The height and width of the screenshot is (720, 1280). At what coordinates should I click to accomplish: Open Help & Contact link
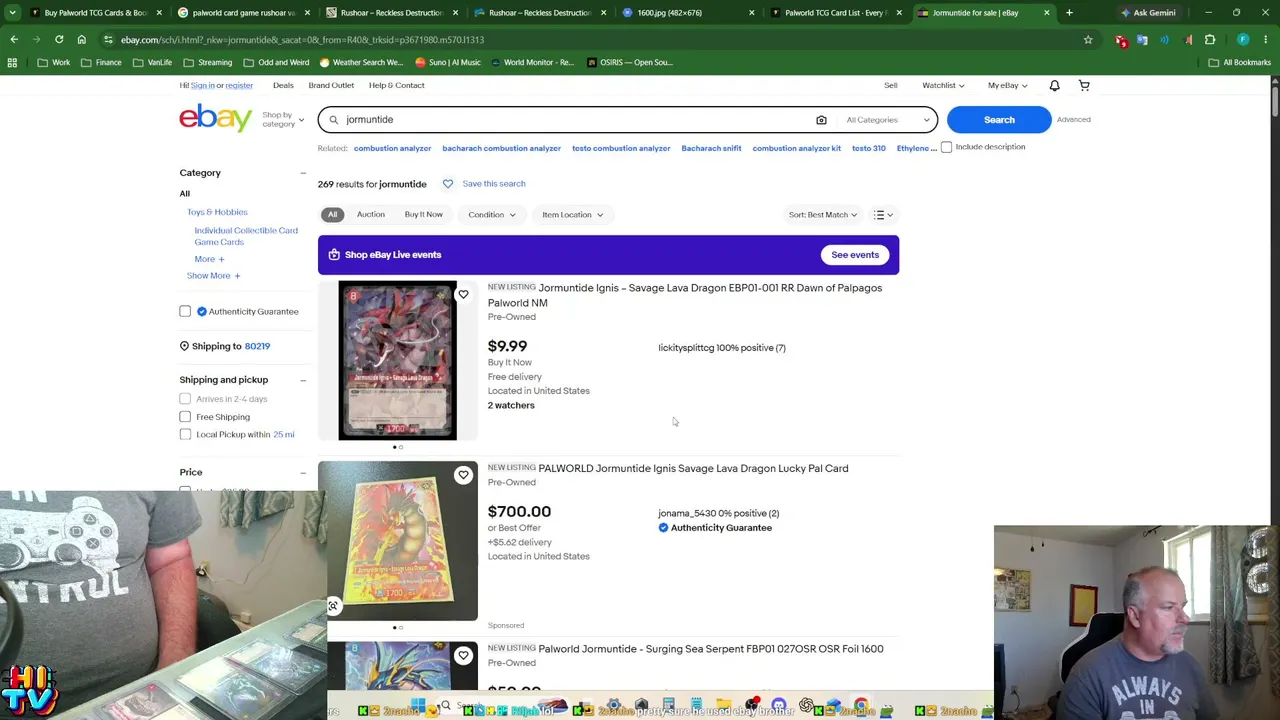[x=397, y=85]
